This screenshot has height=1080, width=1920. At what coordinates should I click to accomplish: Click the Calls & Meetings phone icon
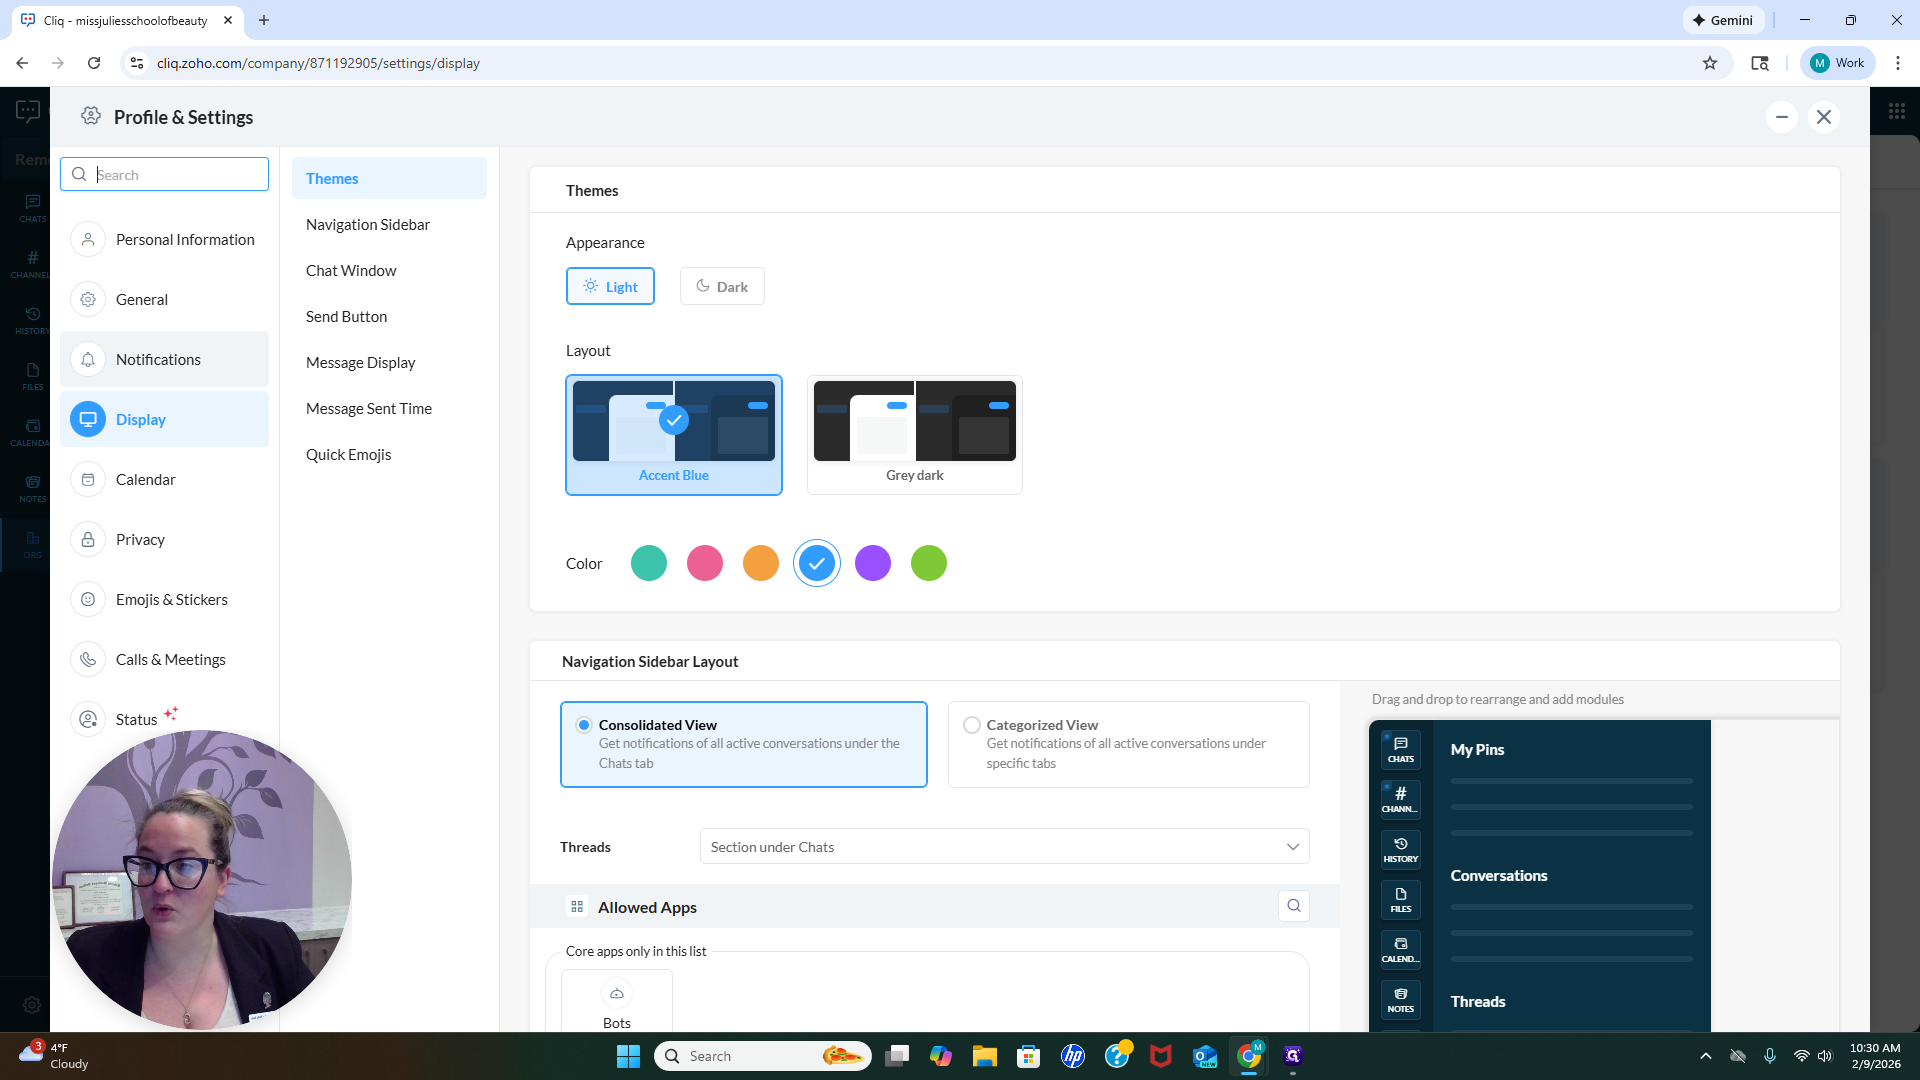coord(88,660)
